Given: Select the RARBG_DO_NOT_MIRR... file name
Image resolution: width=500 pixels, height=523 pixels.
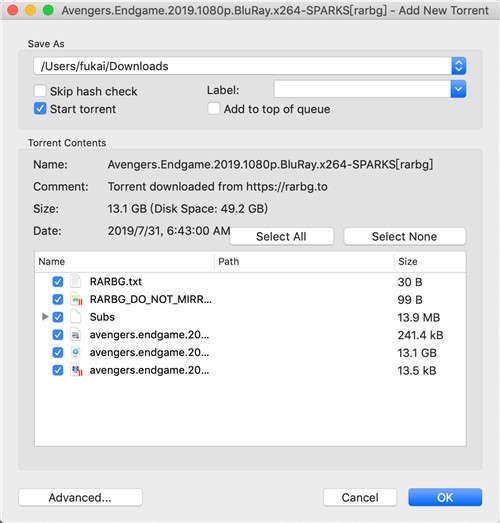Looking at the screenshot, I should point(151,299).
